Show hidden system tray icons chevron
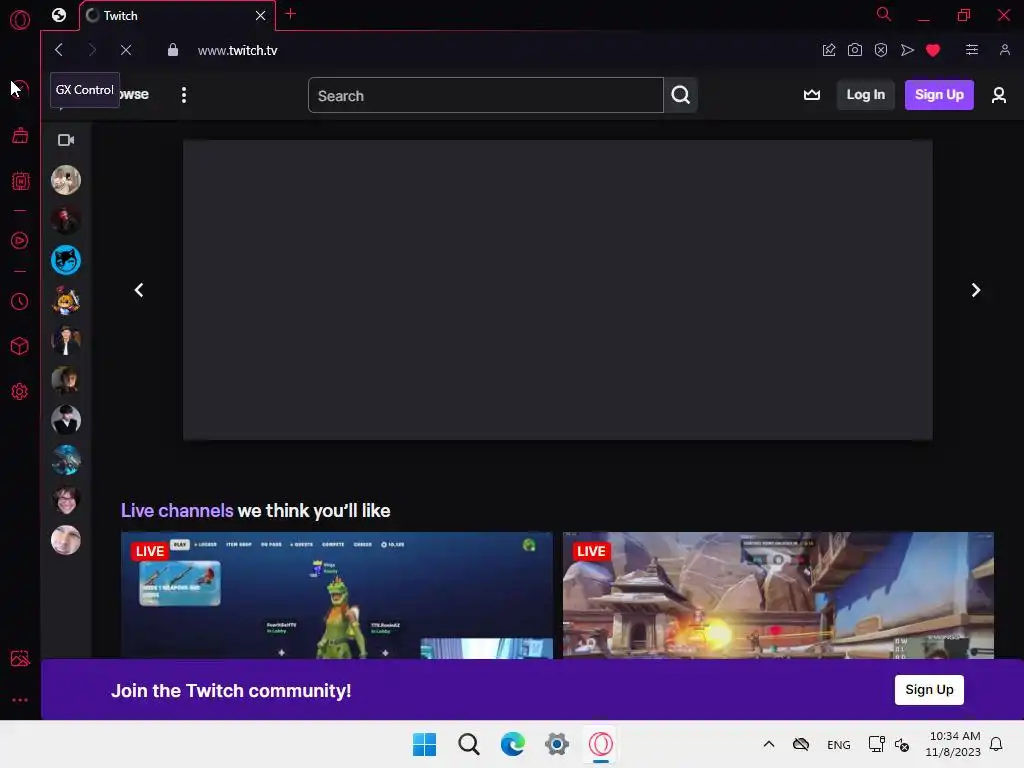Screen dimensions: 1024x768 769,744
